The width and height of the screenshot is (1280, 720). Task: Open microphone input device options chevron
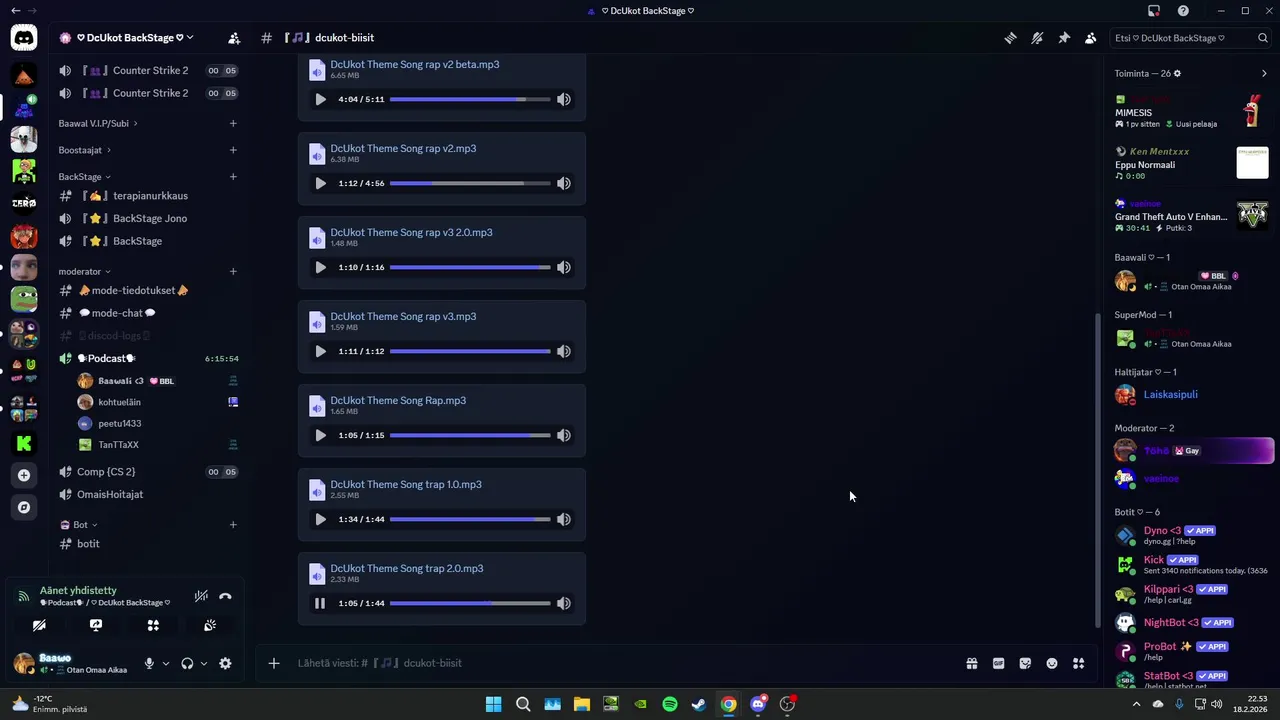[166, 663]
